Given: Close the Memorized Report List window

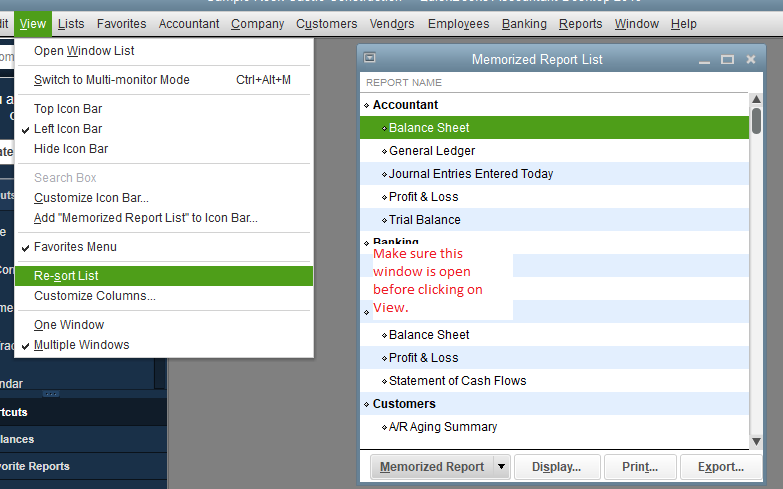Looking at the screenshot, I should [751, 59].
